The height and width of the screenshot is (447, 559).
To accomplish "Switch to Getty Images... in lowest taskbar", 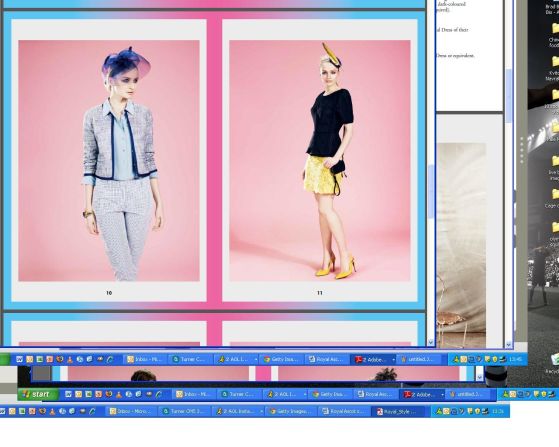I will (x=292, y=411).
